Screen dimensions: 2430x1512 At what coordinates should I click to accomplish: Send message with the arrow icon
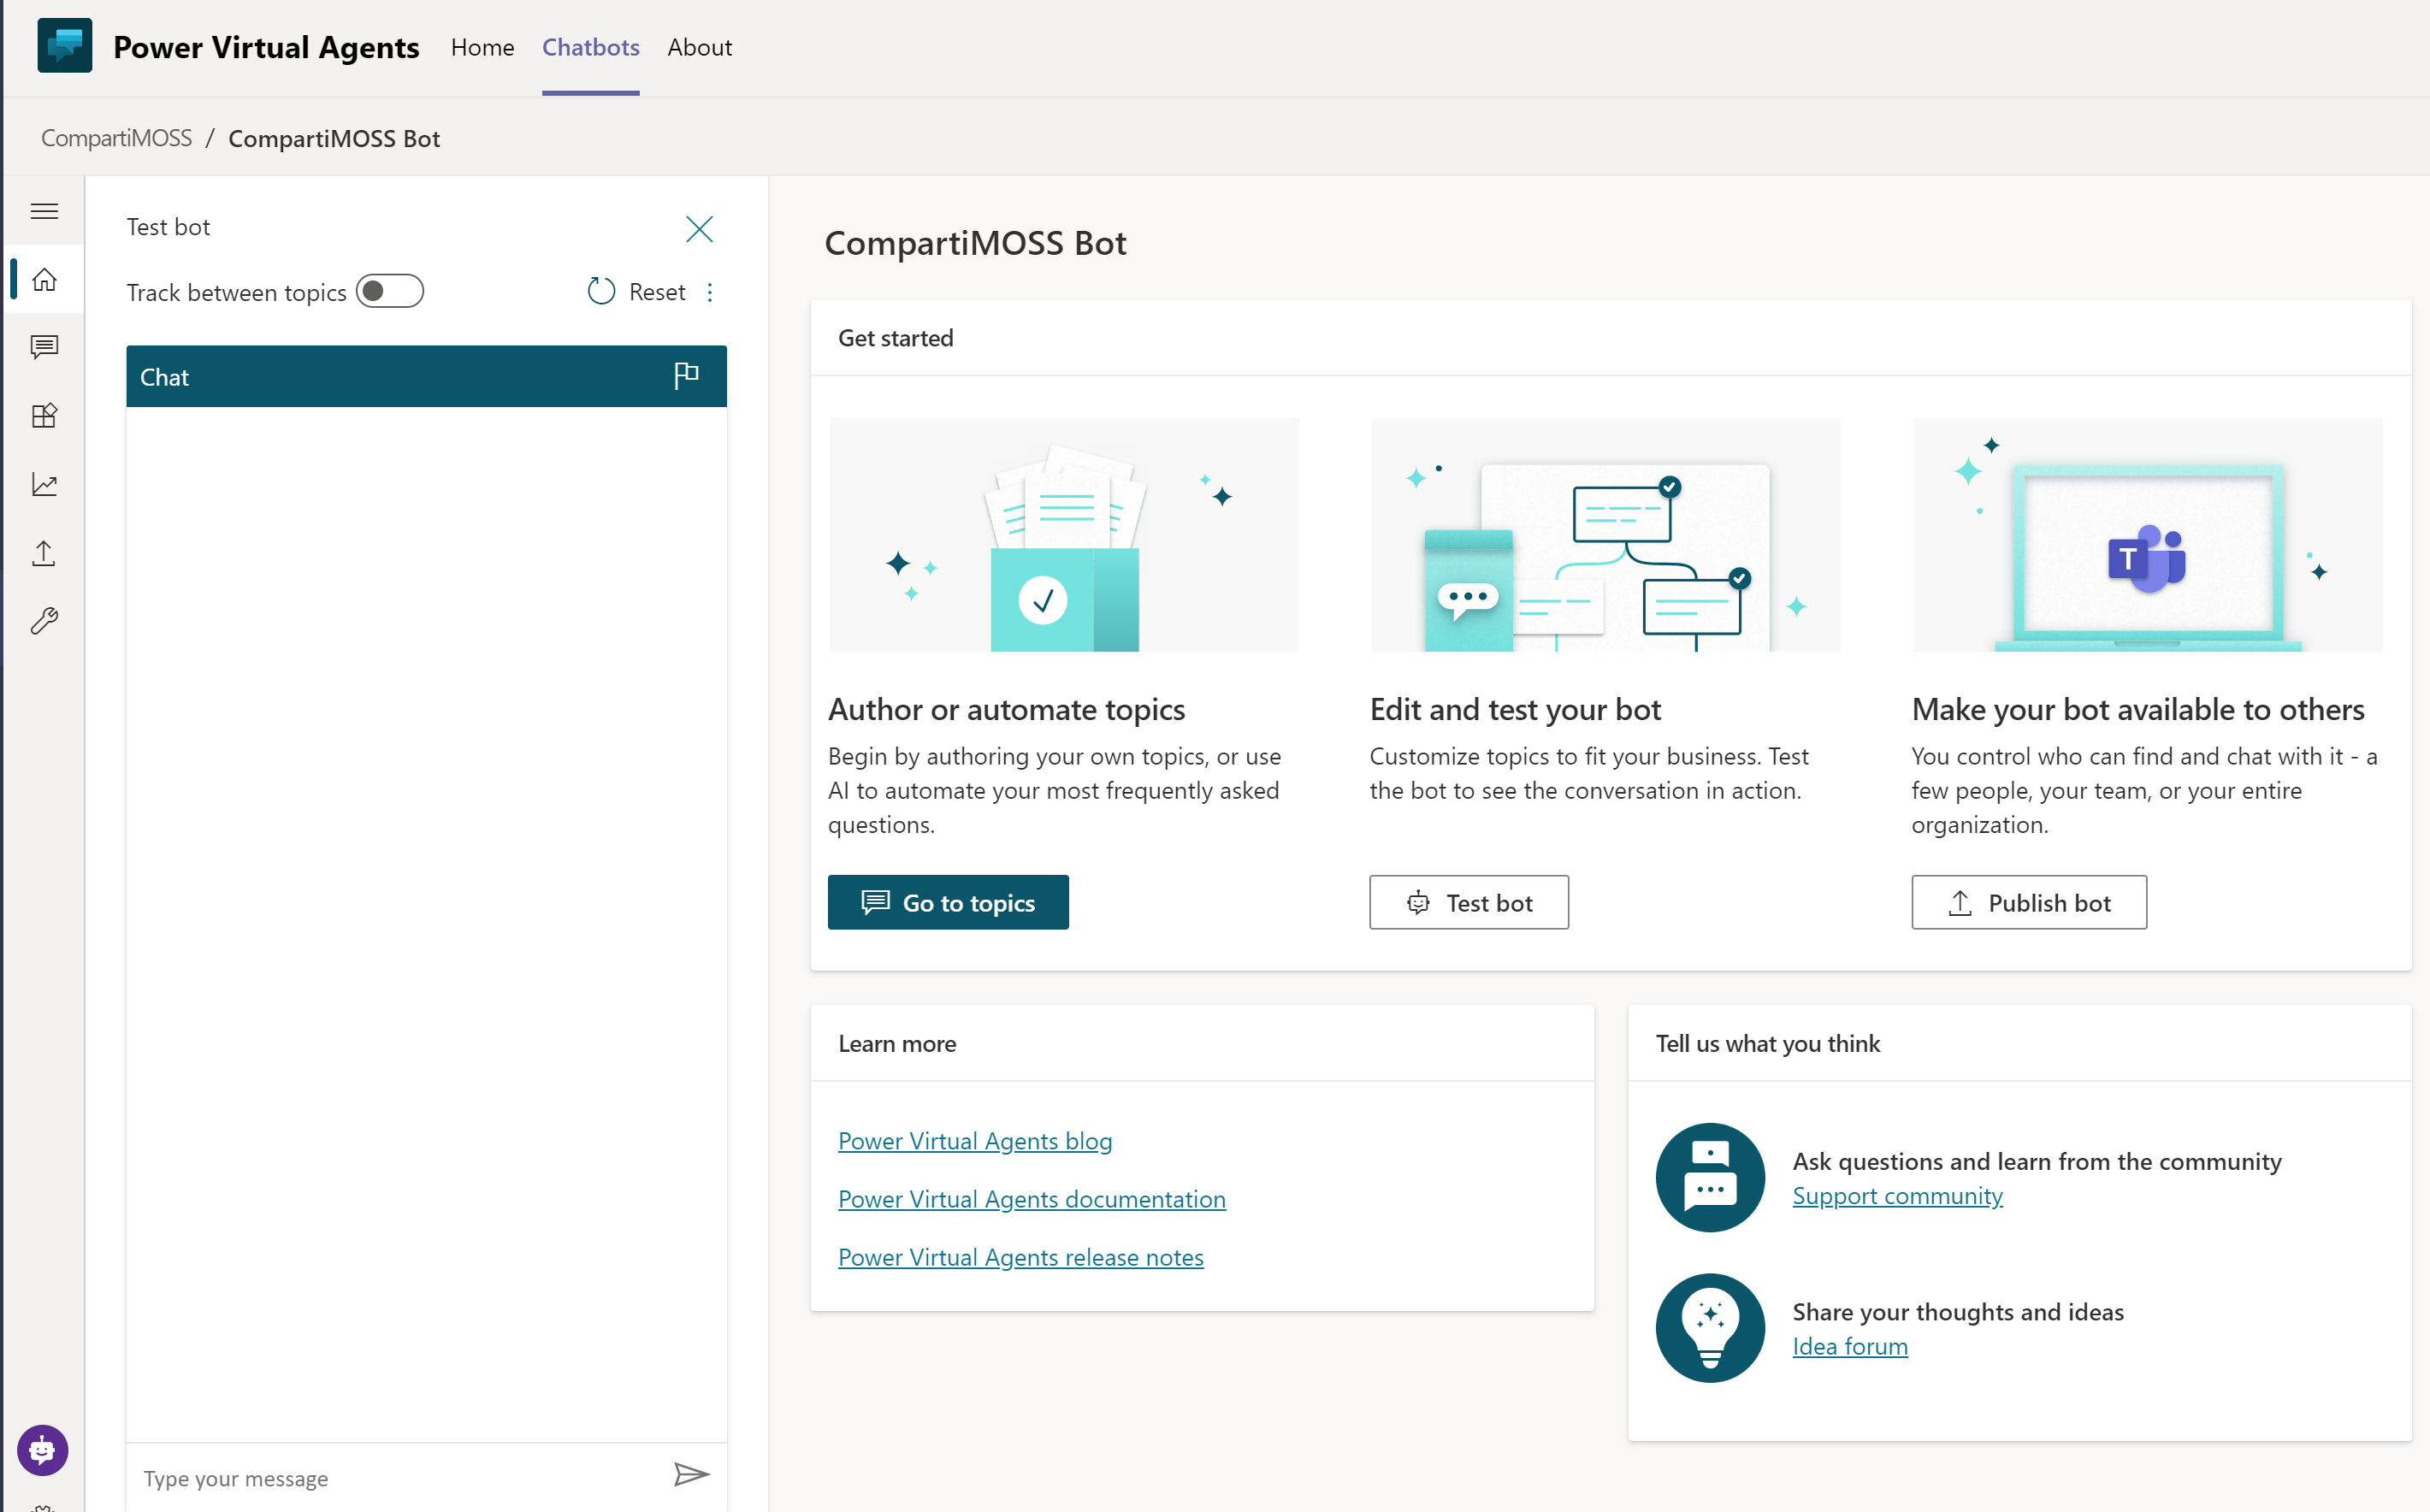[691, 1475]
